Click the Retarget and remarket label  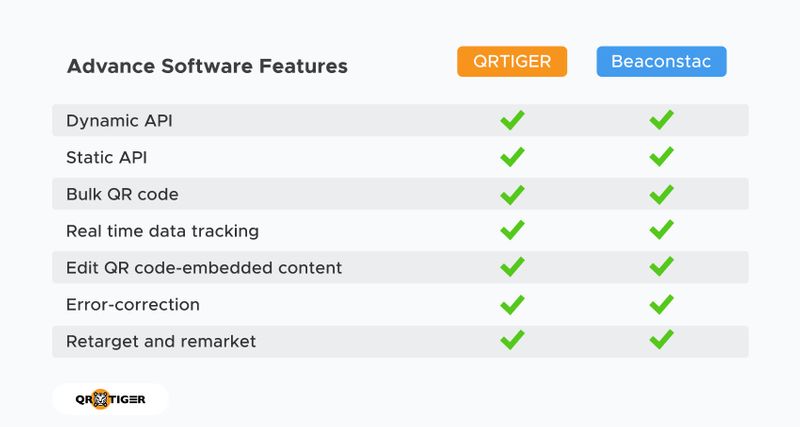click(x=161, y=341)
